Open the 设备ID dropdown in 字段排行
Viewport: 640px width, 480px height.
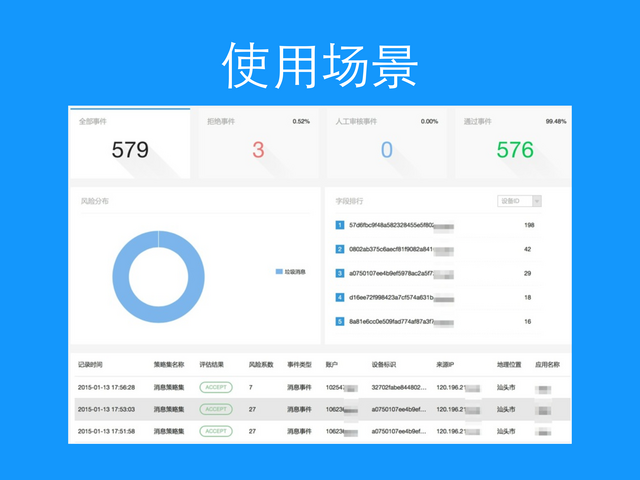click(x=519, y=201)
